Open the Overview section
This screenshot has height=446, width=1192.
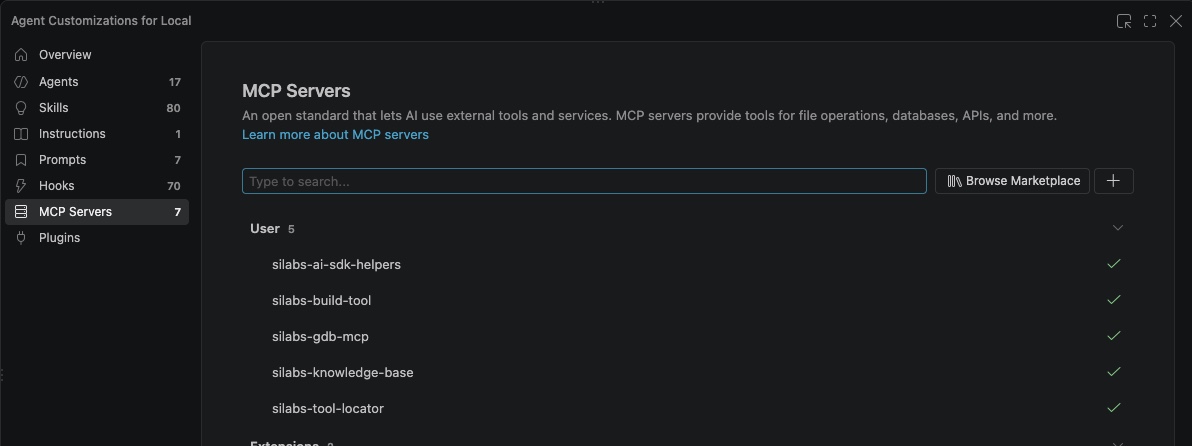[x=97, y=55]
